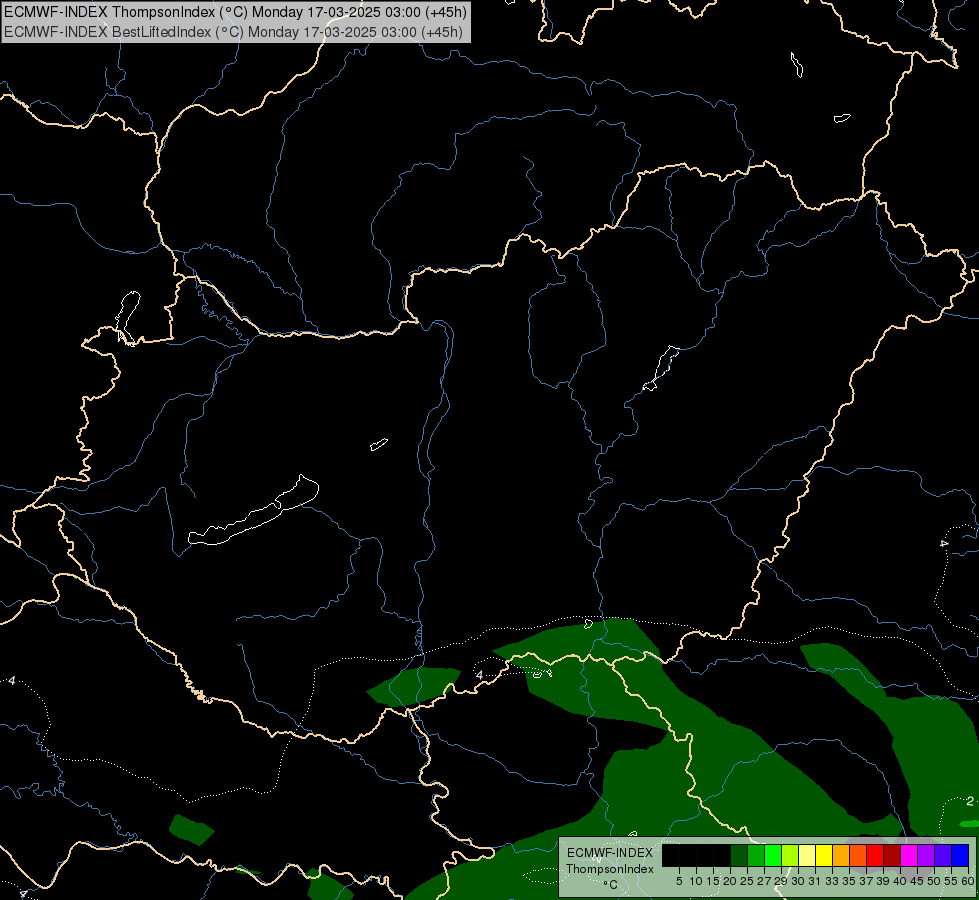Viewport: 979px width, 900px height.
Task: Click the legend scale value 50
Action: point(934,881)
